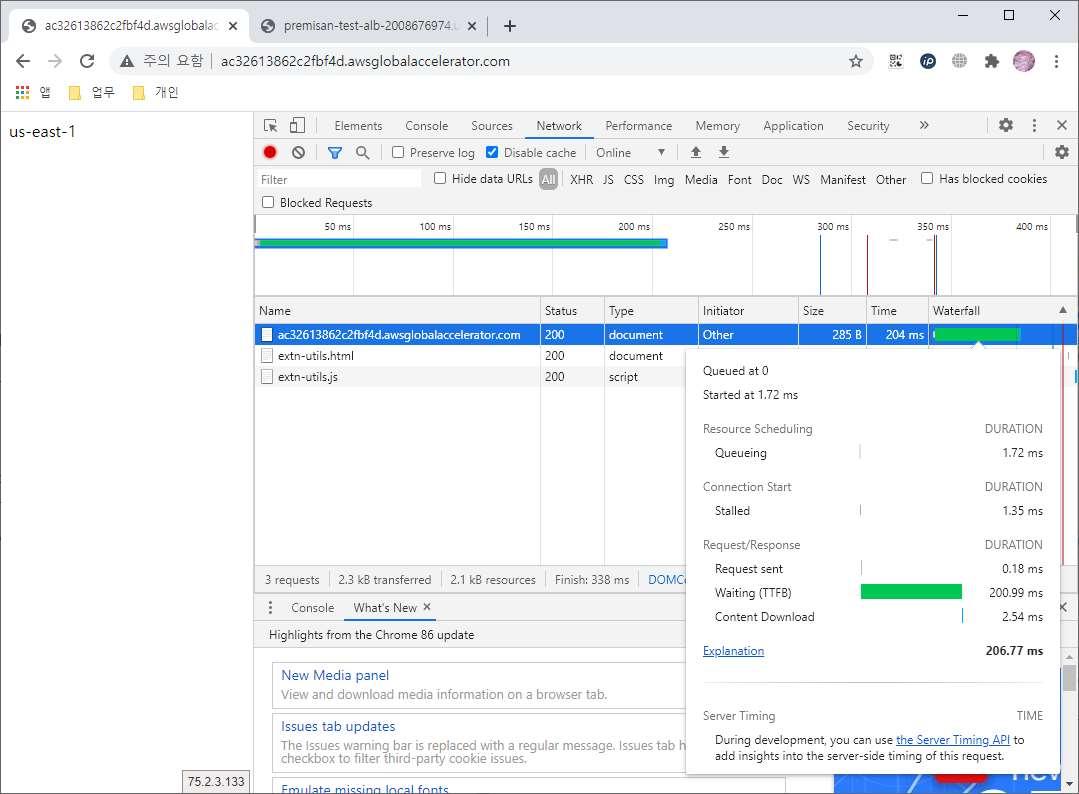1079x794 pixels.
Task: Switch to the Console tab
Action: (426, 126)
